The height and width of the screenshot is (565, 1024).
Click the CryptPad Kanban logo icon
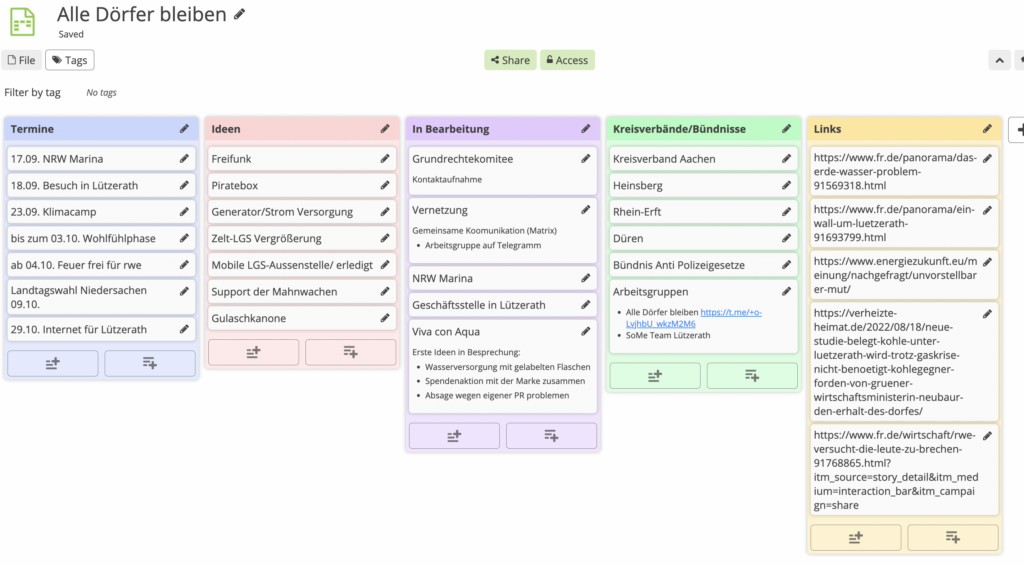click(22, 21)
